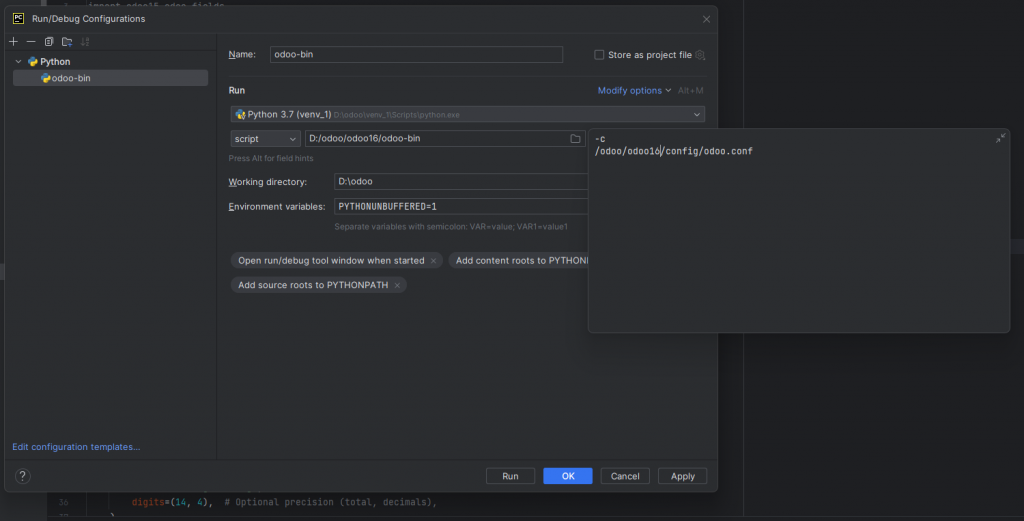Click the Cancel button

coord(625,476)
